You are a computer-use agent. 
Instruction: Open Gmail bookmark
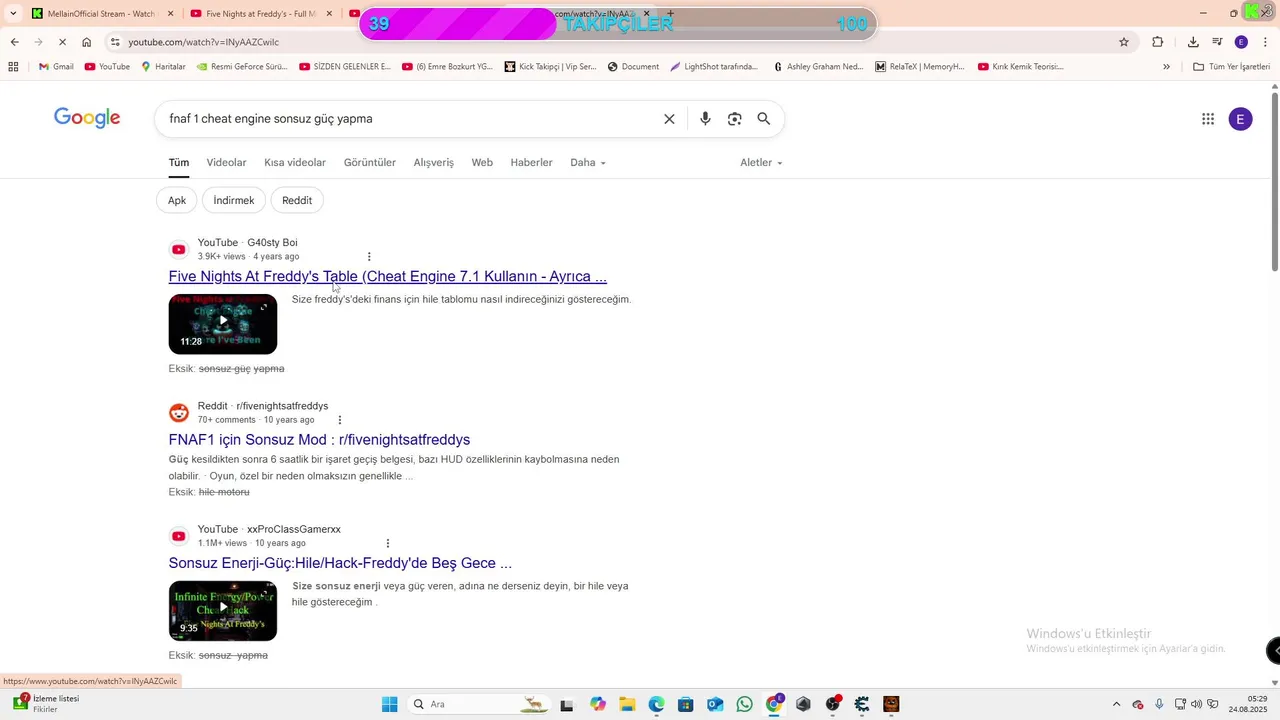(x=56, y=67)
